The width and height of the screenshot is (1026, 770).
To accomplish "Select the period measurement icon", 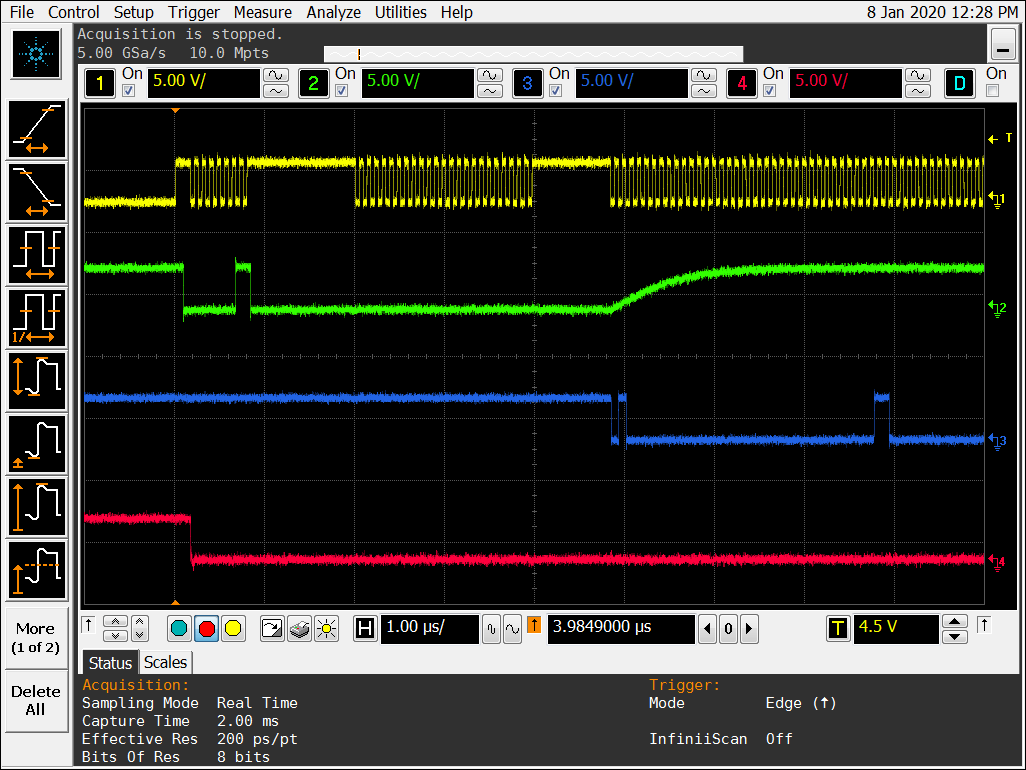I will pos(37,255).
